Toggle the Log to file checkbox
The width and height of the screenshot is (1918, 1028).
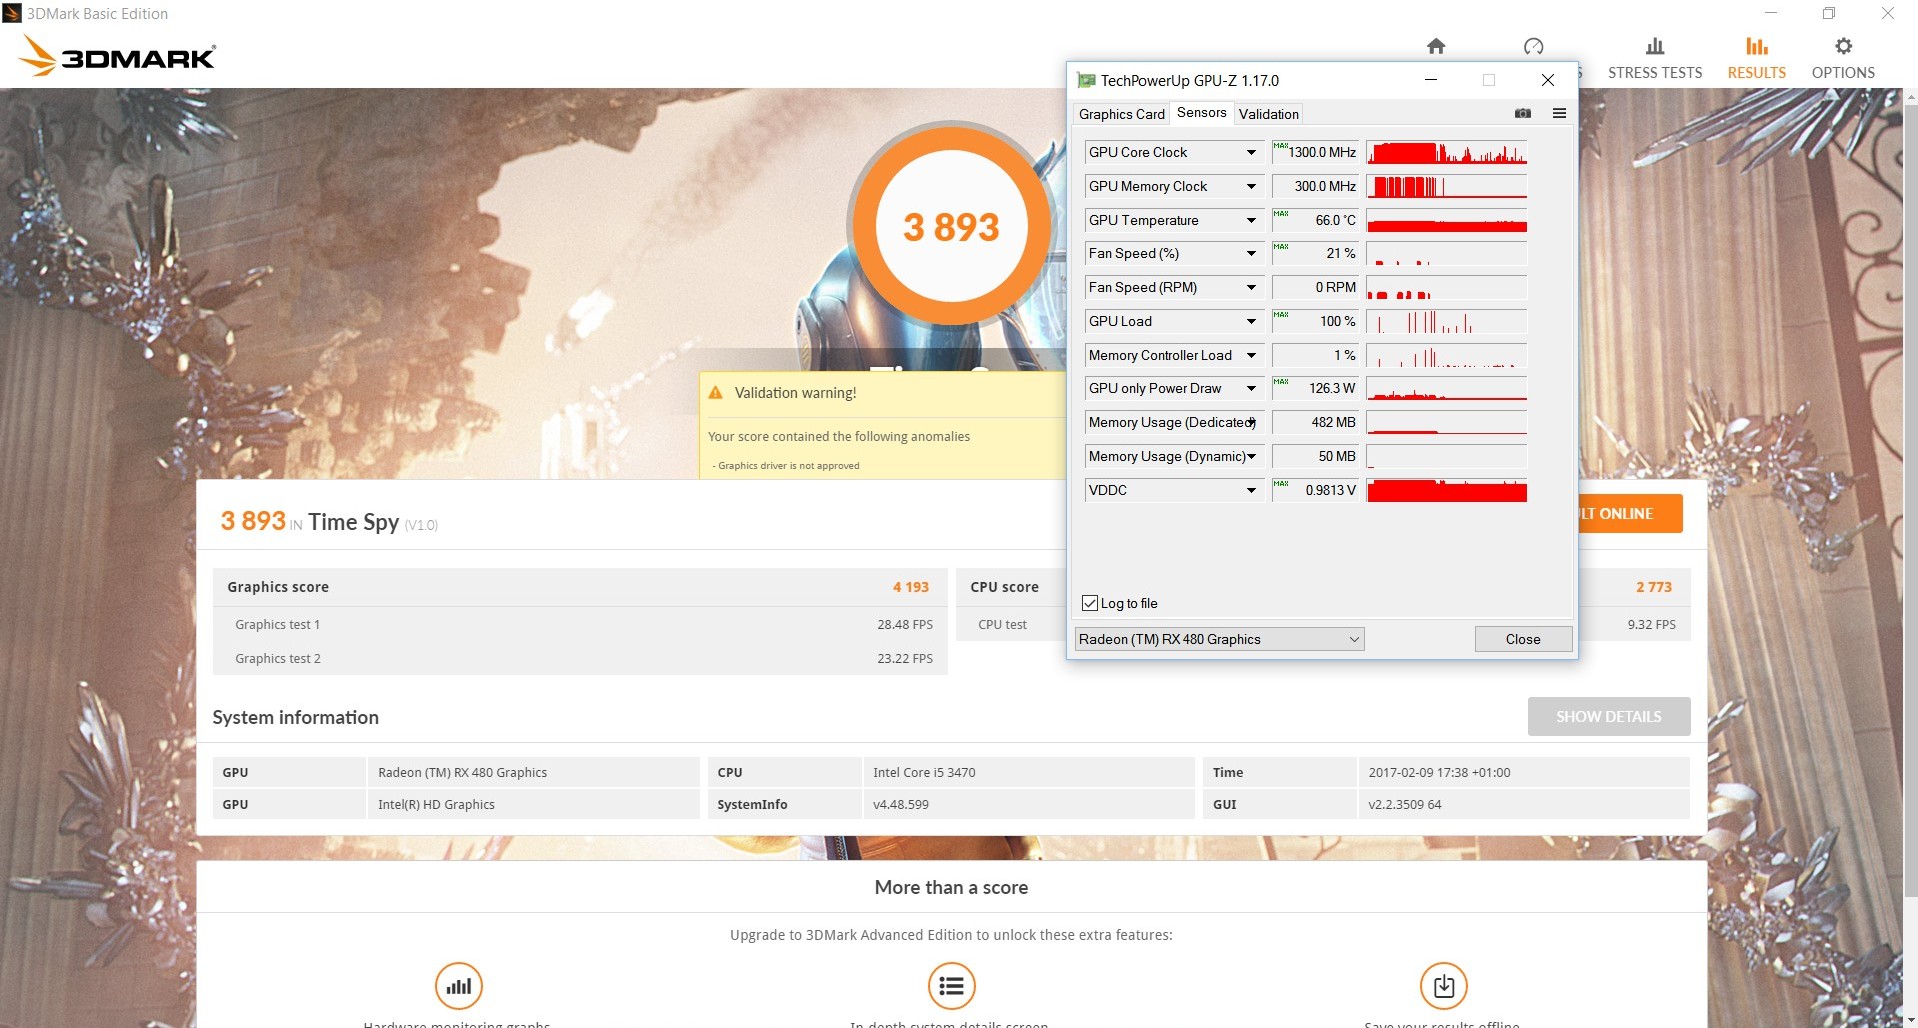[x=1090, y=603]
